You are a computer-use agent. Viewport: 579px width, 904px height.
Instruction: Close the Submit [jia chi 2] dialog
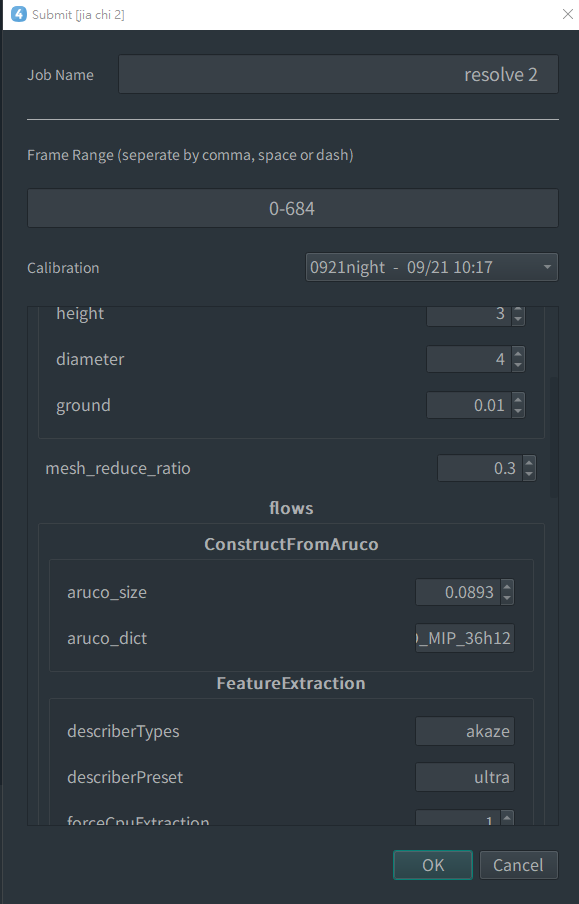567,14
